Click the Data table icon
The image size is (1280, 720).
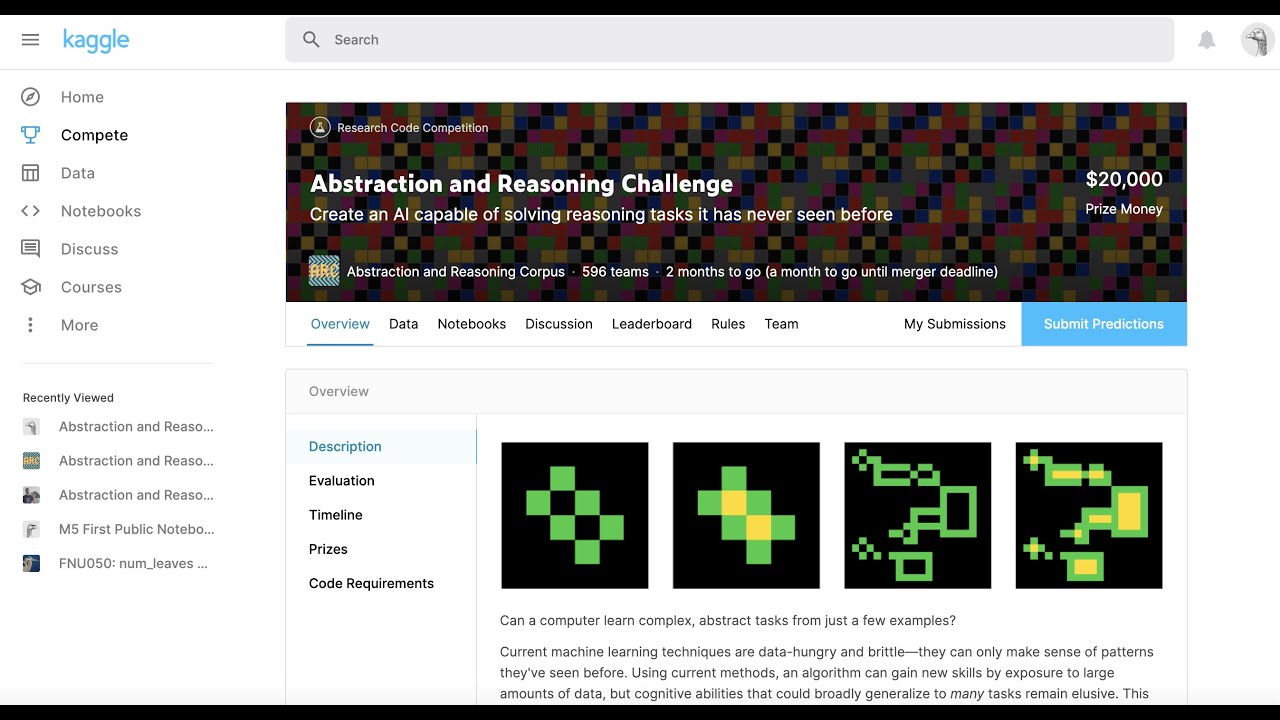[31, 173]
